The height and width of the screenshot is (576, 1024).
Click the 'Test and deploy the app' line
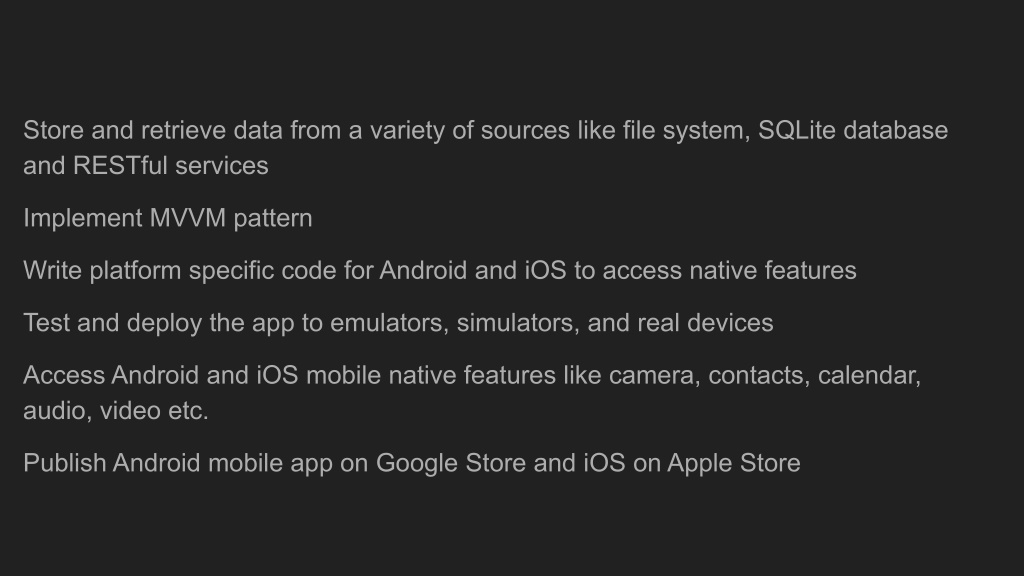[x=398, y=323]
